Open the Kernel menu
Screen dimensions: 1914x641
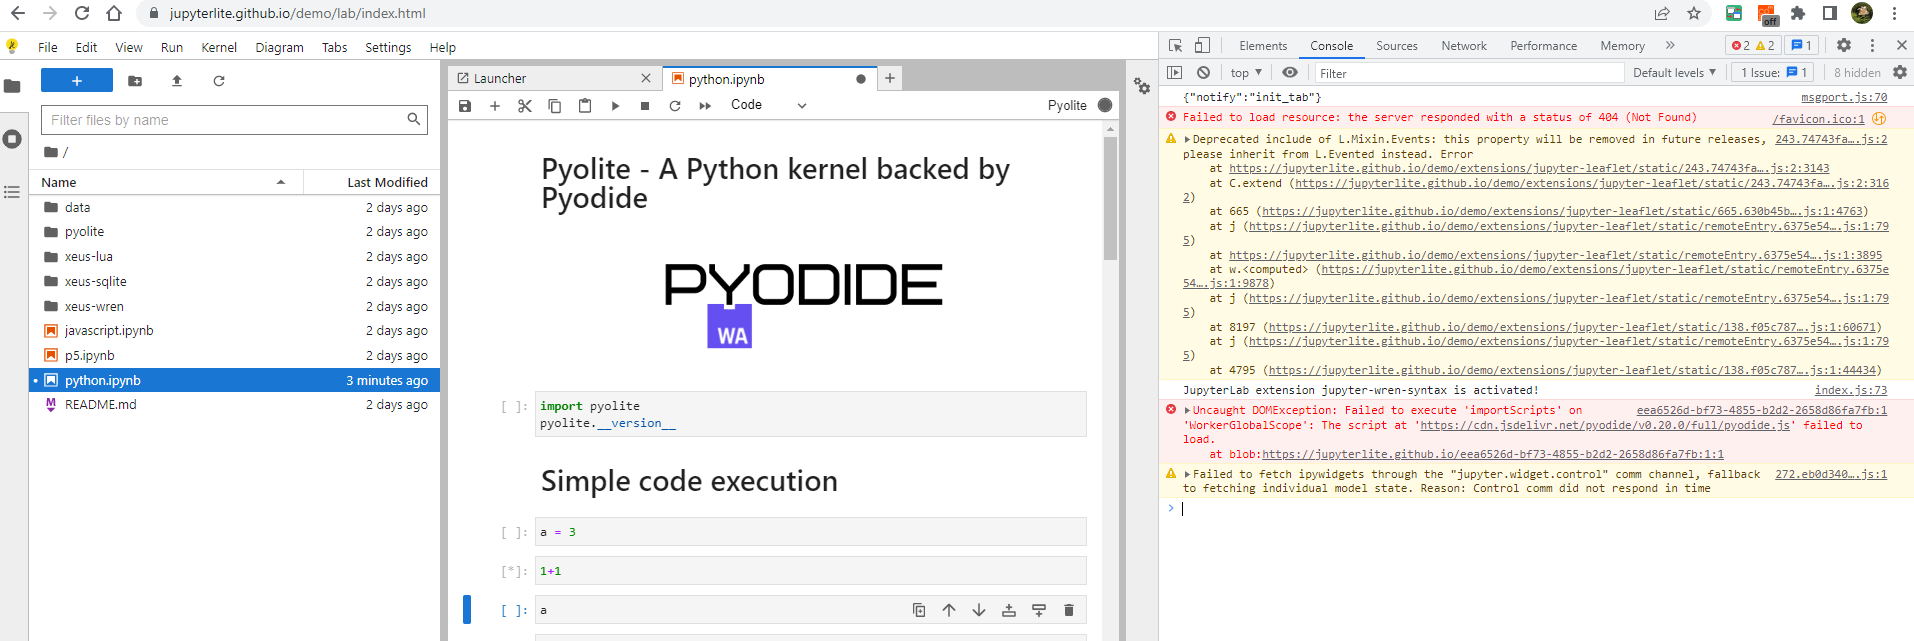pos(219,47)
